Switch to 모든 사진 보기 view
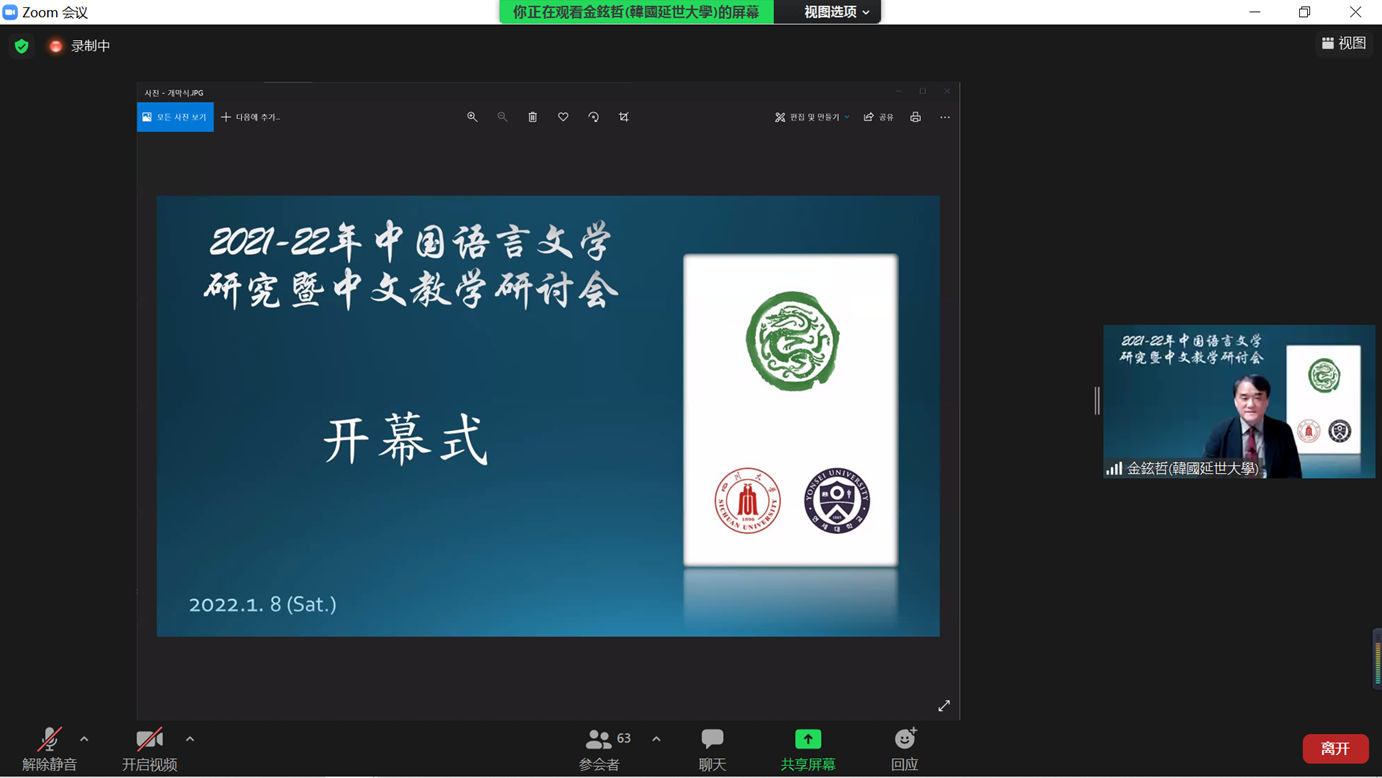Screen dimensions: 1382x778 pos(175,117)
